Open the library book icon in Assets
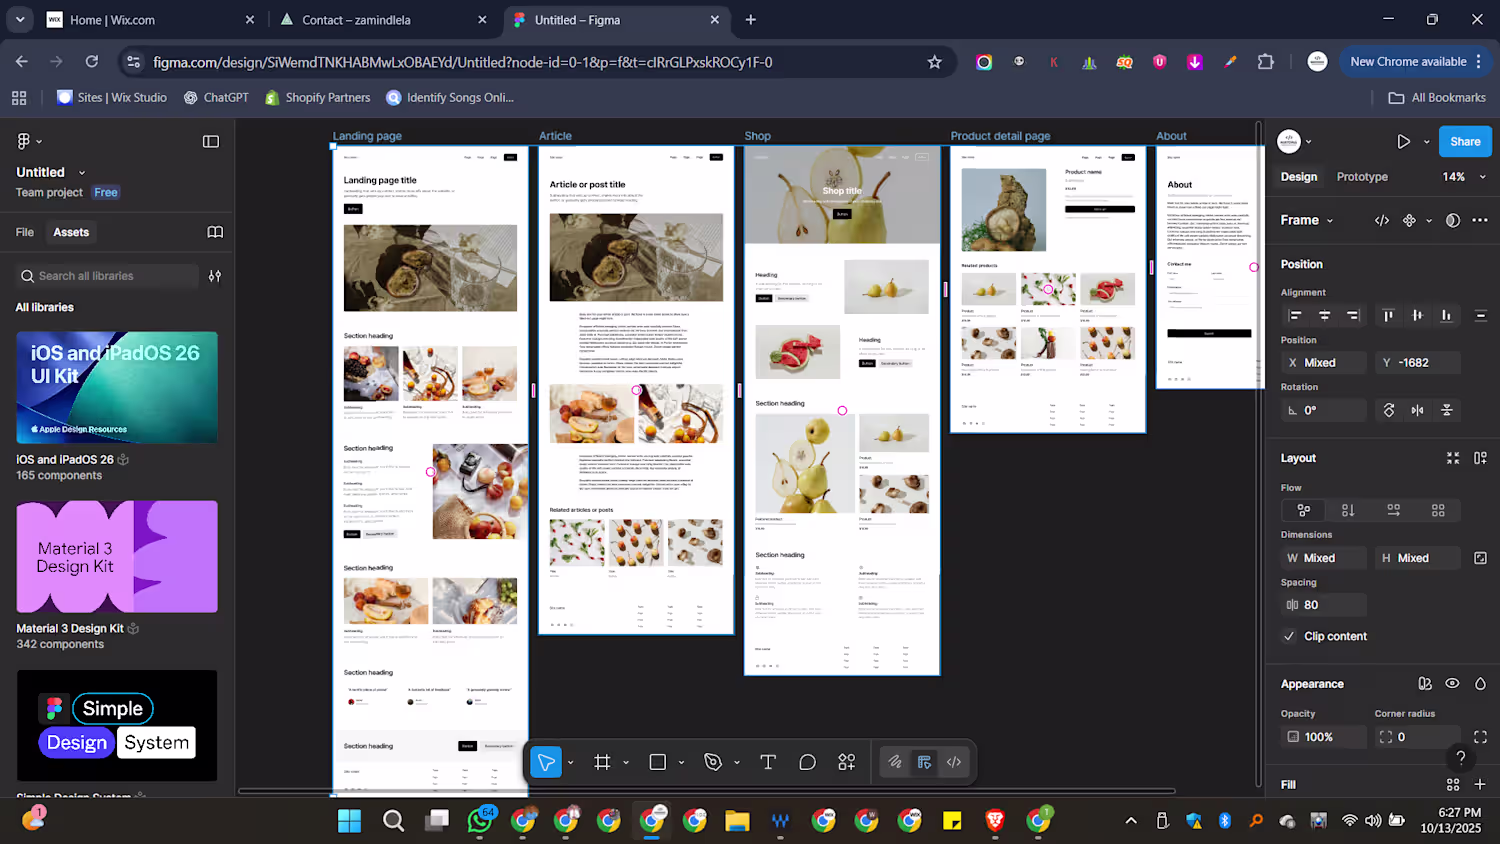 pyautogui.click(x=215, y=232)
